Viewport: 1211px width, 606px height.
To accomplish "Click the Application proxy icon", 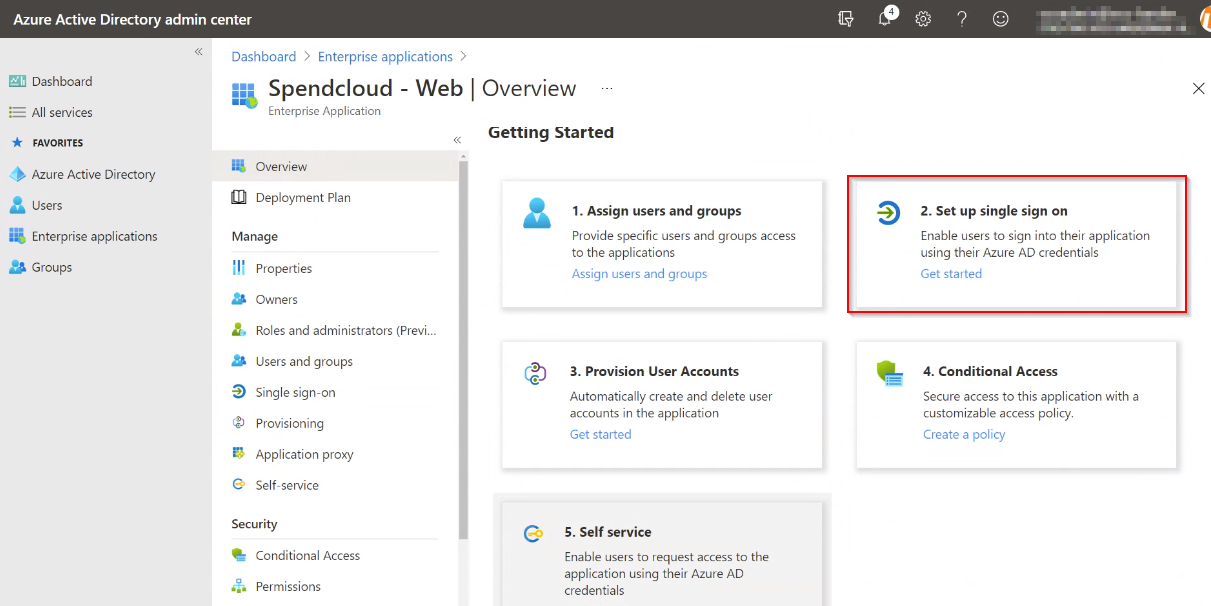I will (239, 454).
